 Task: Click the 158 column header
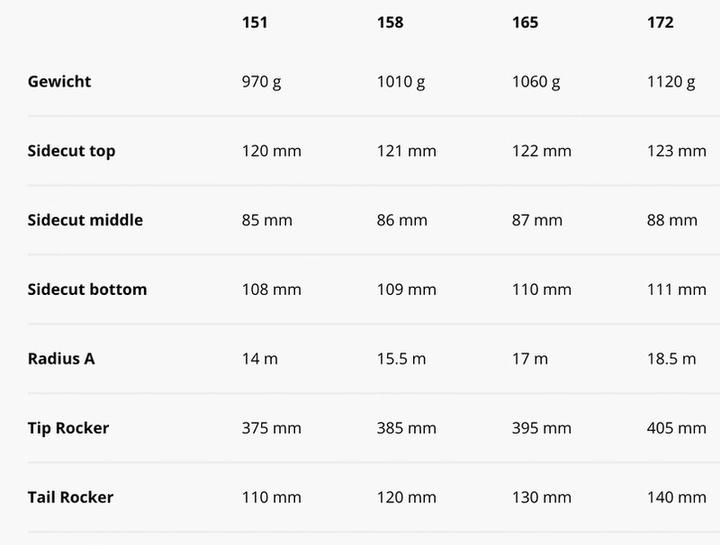pos(390,22)
